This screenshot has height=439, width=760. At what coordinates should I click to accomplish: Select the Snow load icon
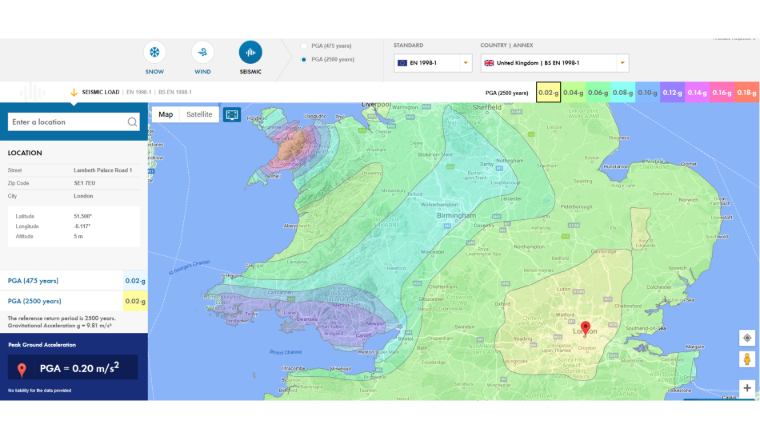pyautogui.click(x=154, y=52)
